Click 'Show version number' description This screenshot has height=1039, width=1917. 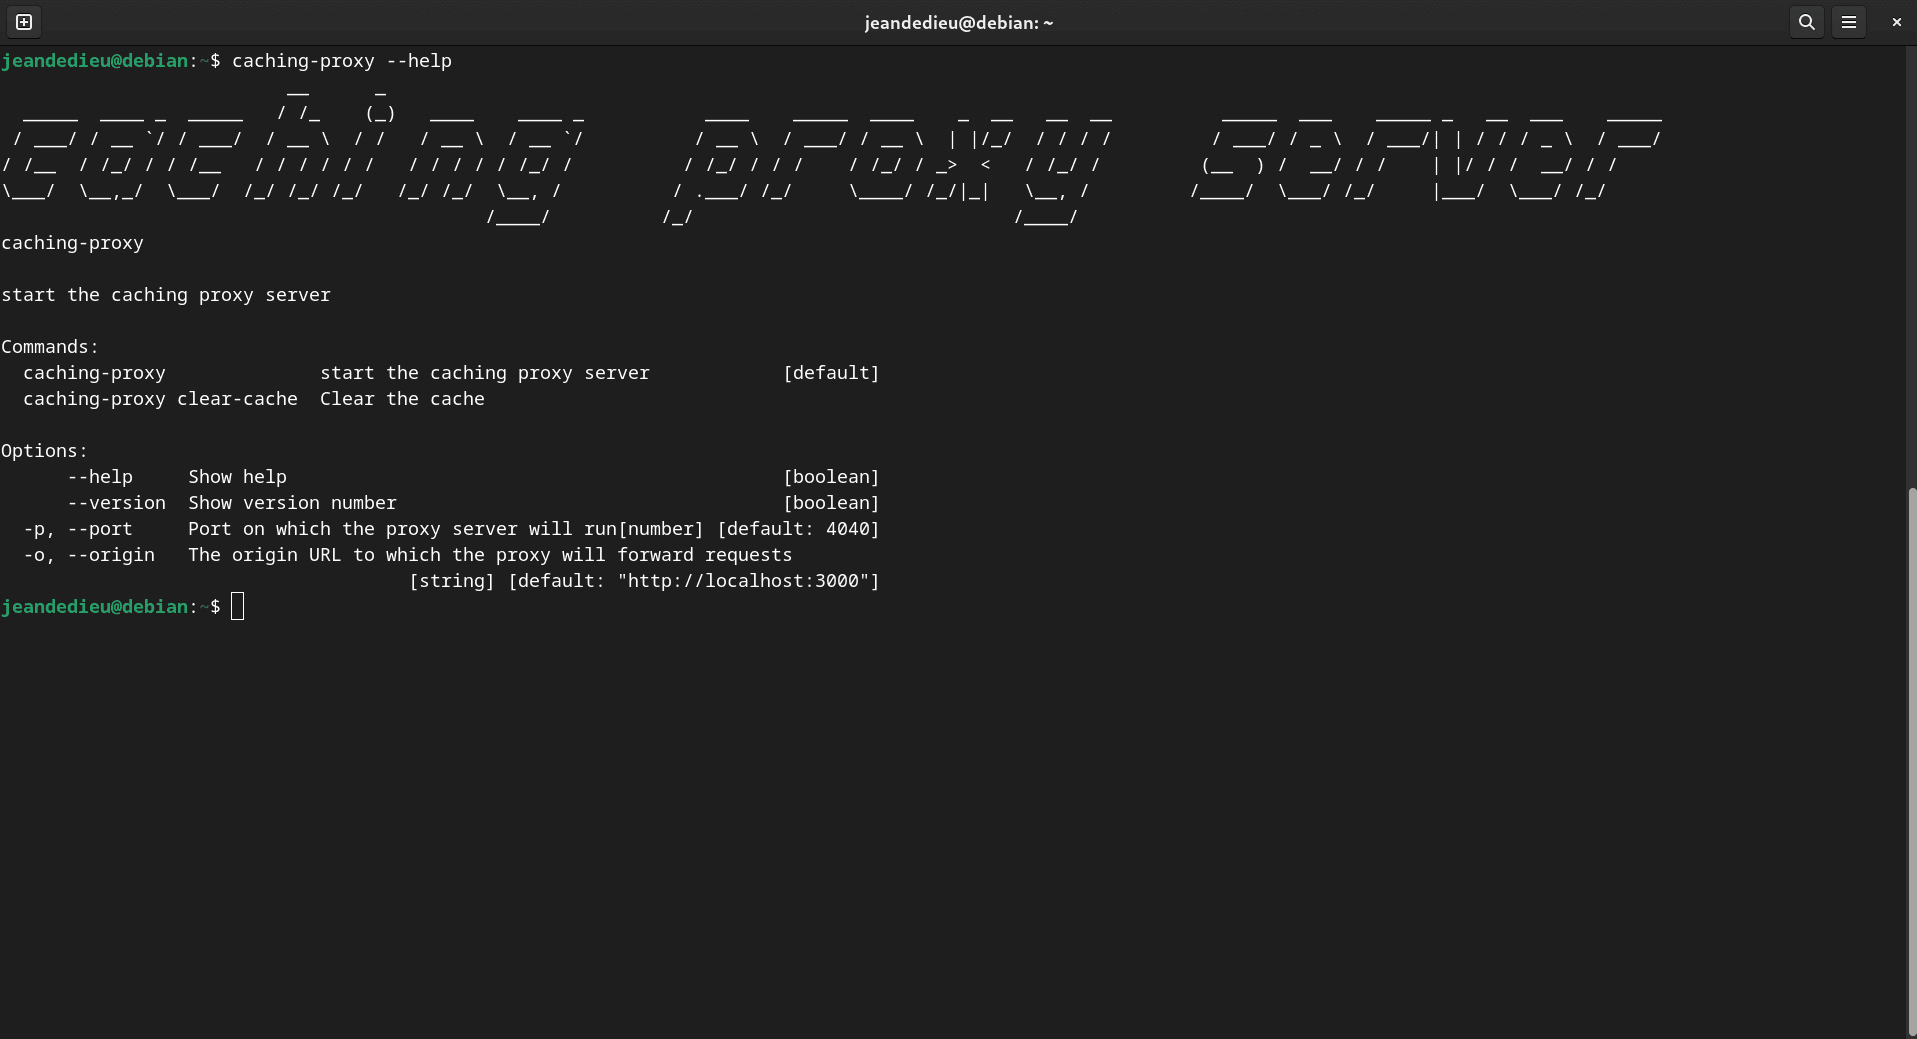click(x=292, y=503)
